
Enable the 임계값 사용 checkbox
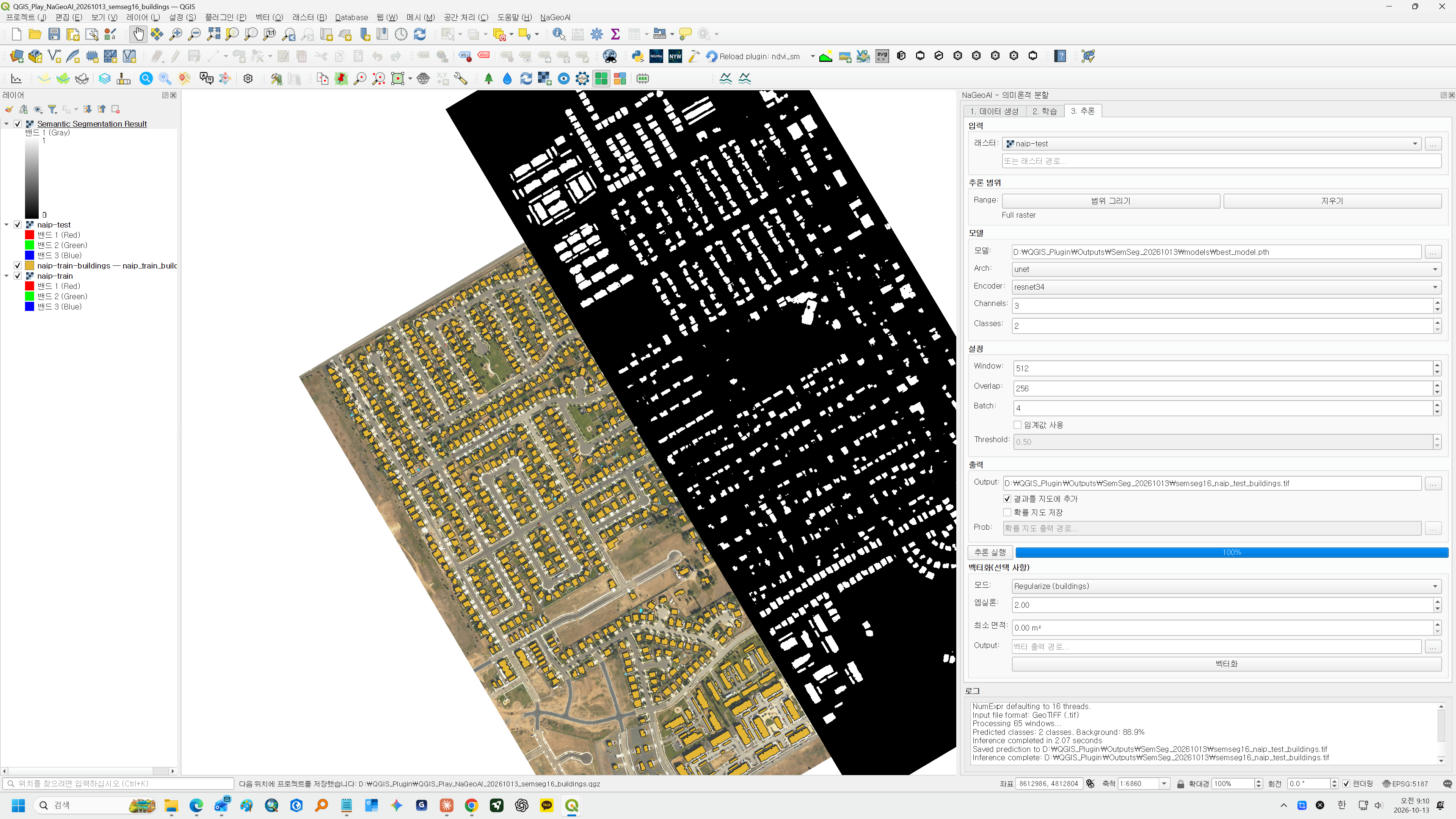click(1017, 425)
